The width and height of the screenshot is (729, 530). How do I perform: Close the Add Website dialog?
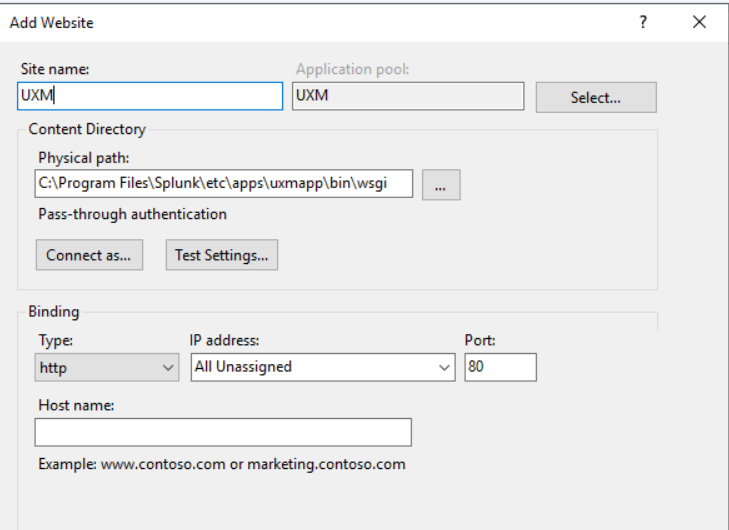[699, 22]
